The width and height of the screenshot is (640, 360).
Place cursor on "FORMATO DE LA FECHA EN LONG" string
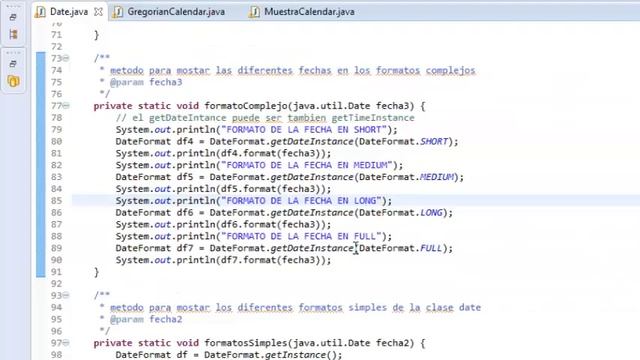(300, 201)
